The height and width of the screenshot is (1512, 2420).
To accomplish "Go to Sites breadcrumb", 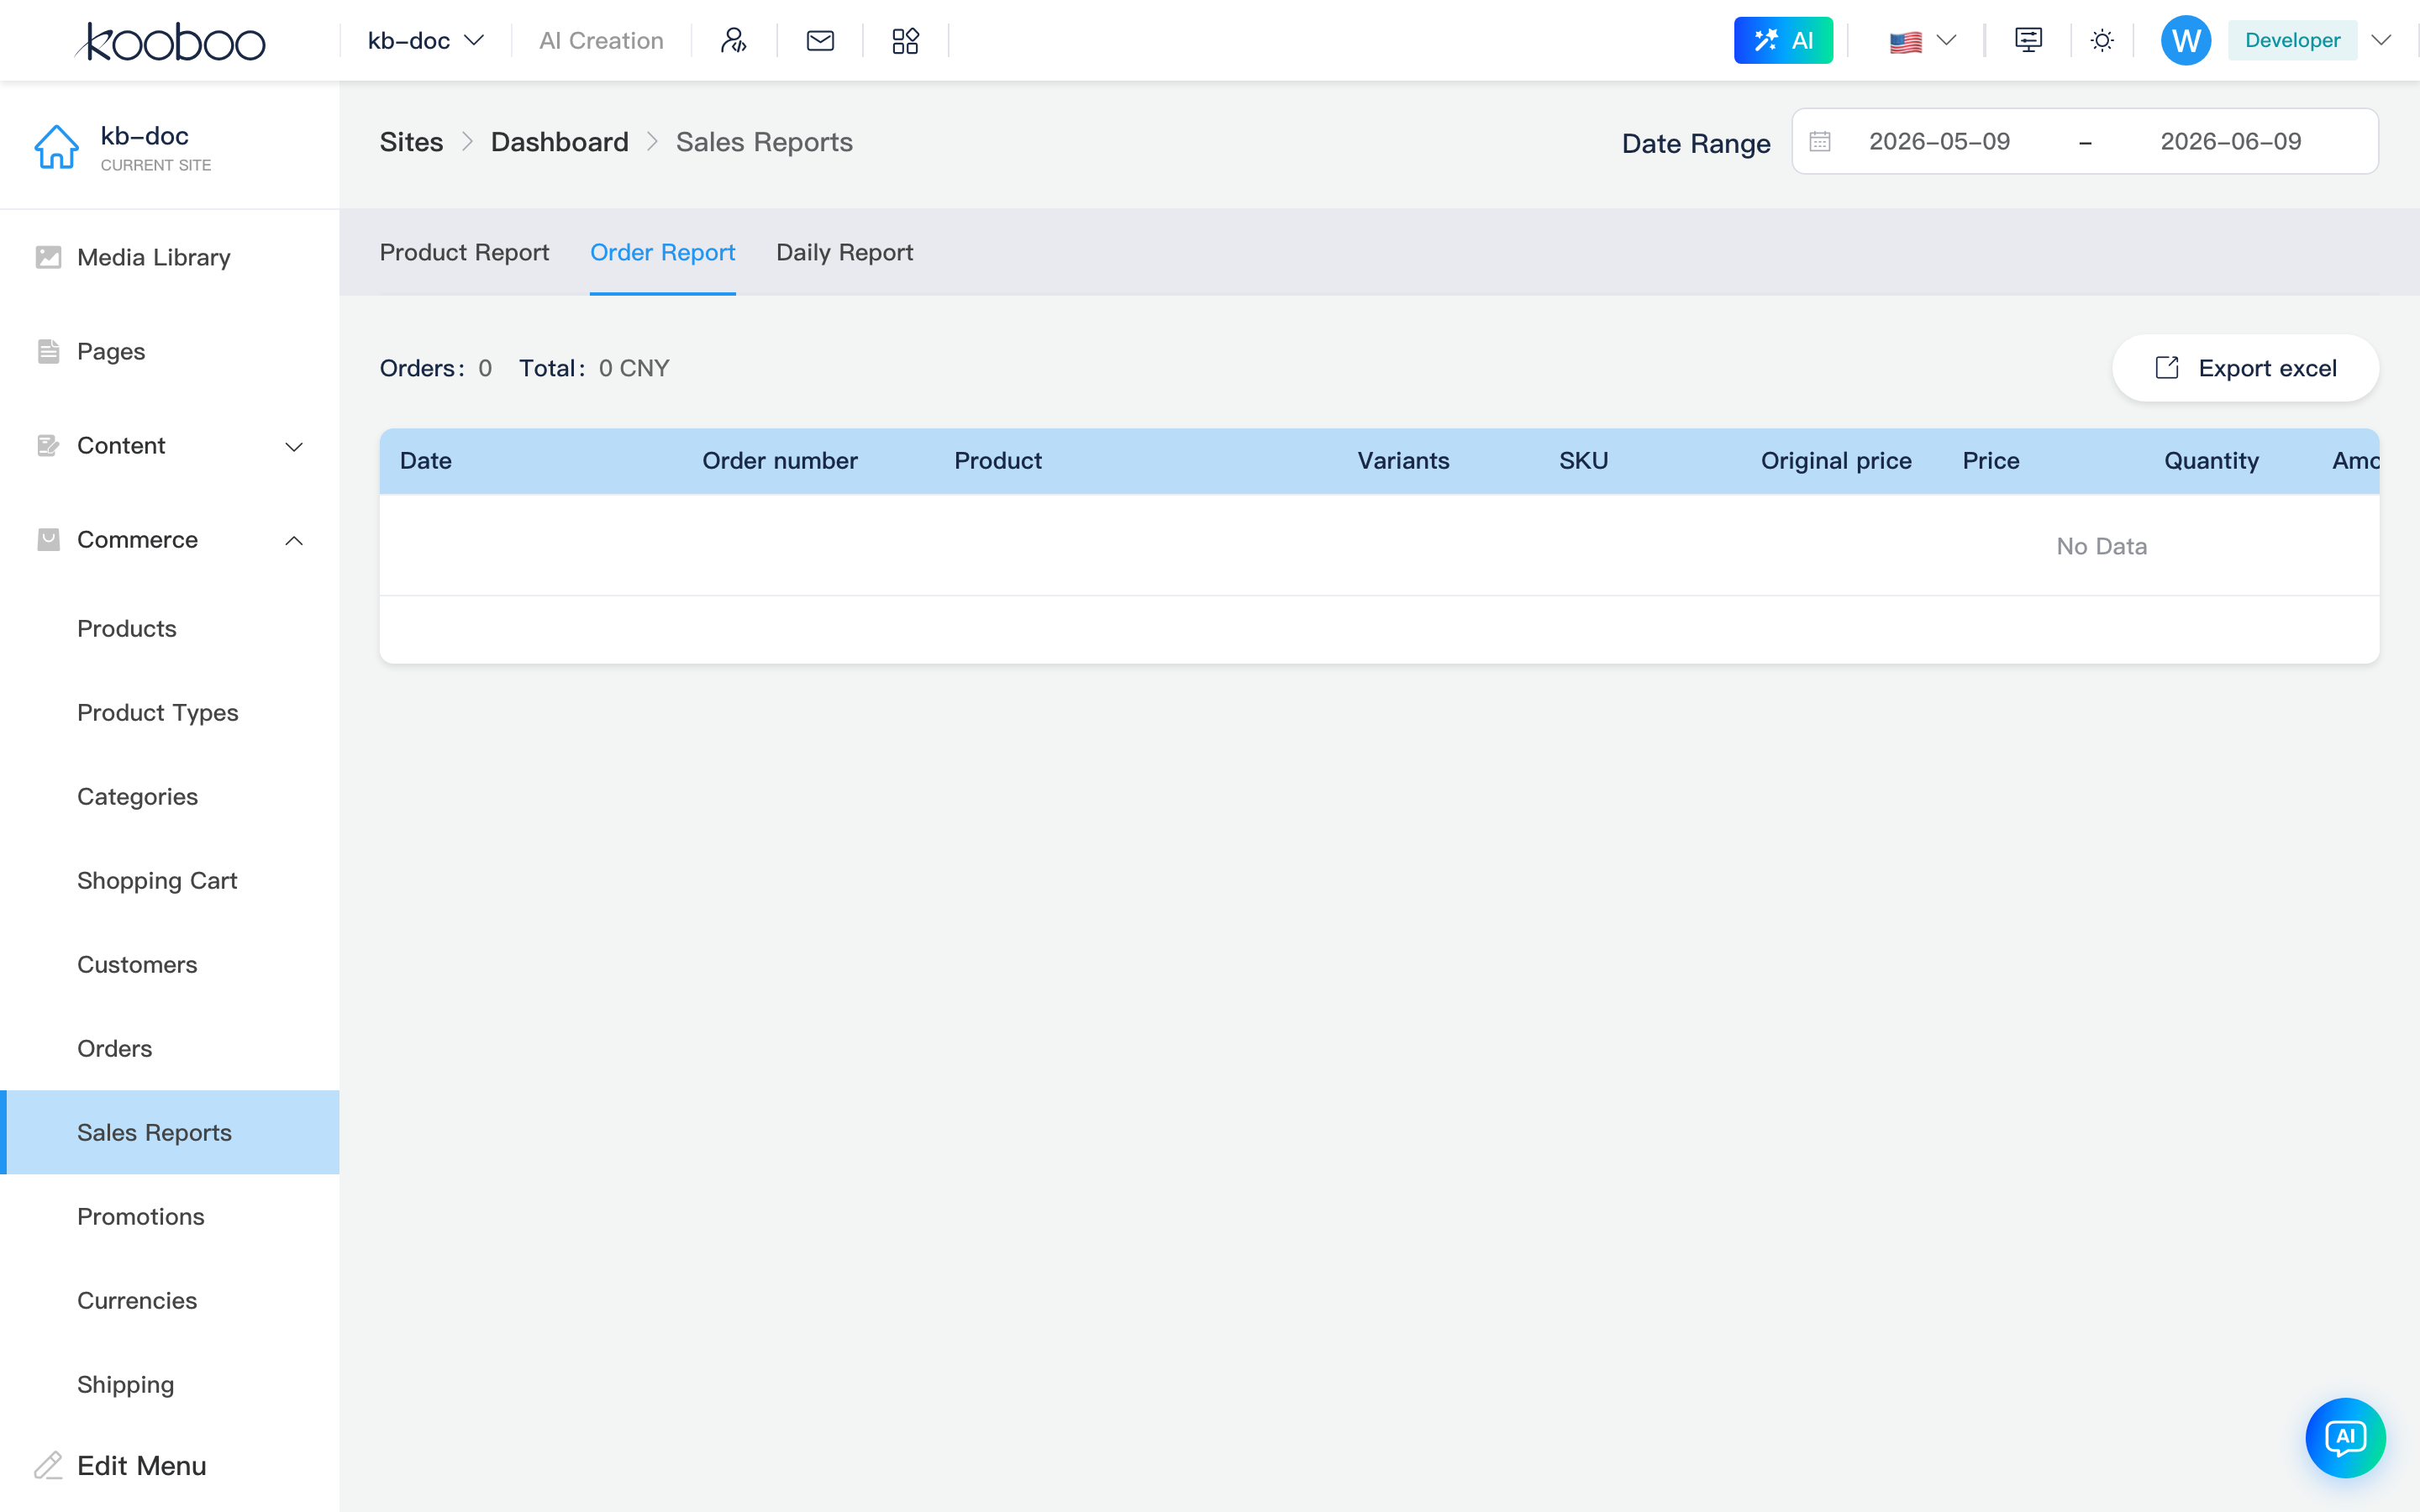I will [x=411, y=142].
